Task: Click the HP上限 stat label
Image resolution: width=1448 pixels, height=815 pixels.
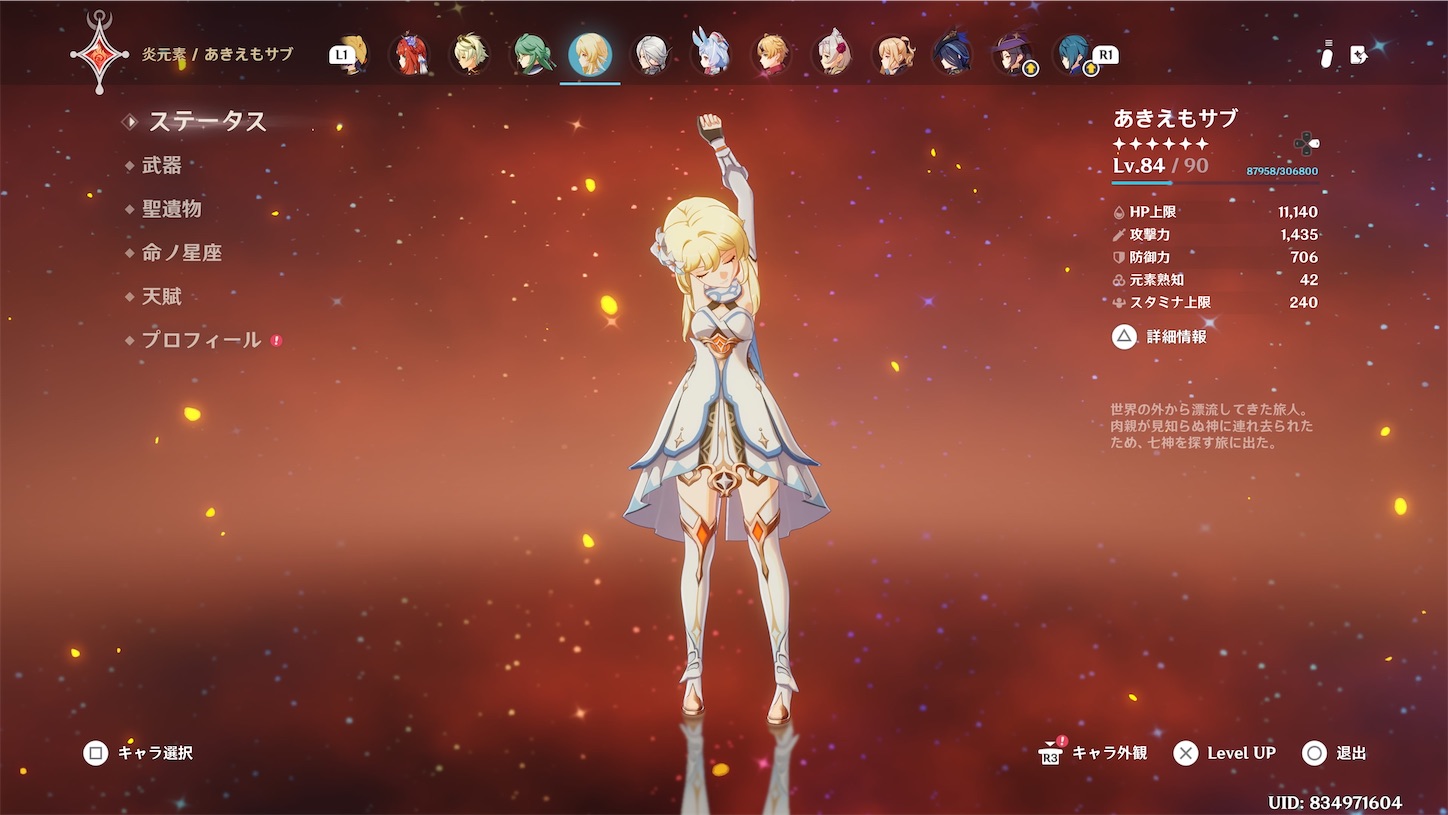Action: (x=1153, y=212)
